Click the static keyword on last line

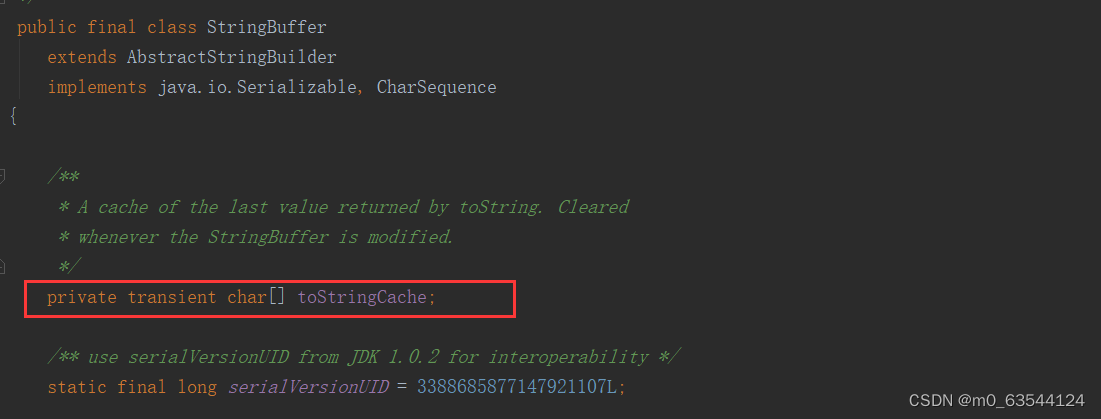click(77, 387)
